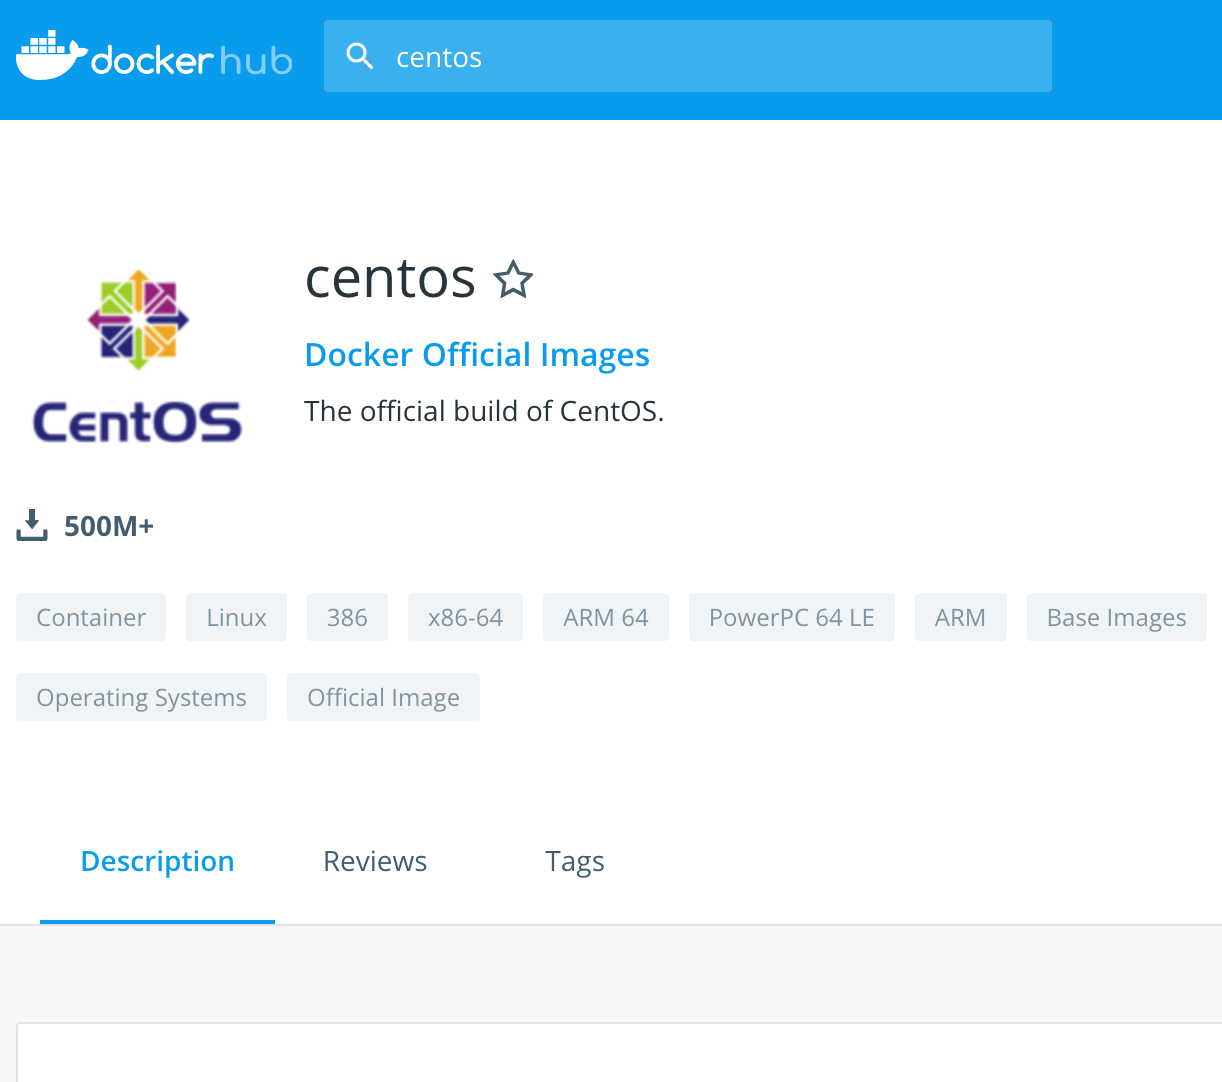Switch to the Description tab
This screenshot has width=1222, height=1082.
click(x=157, y=861)
